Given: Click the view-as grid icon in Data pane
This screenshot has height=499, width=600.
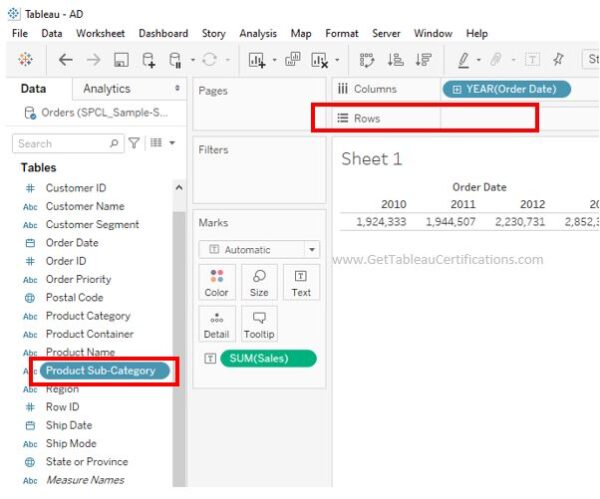Looking at the screenshot, I should (x=156, y=143).
